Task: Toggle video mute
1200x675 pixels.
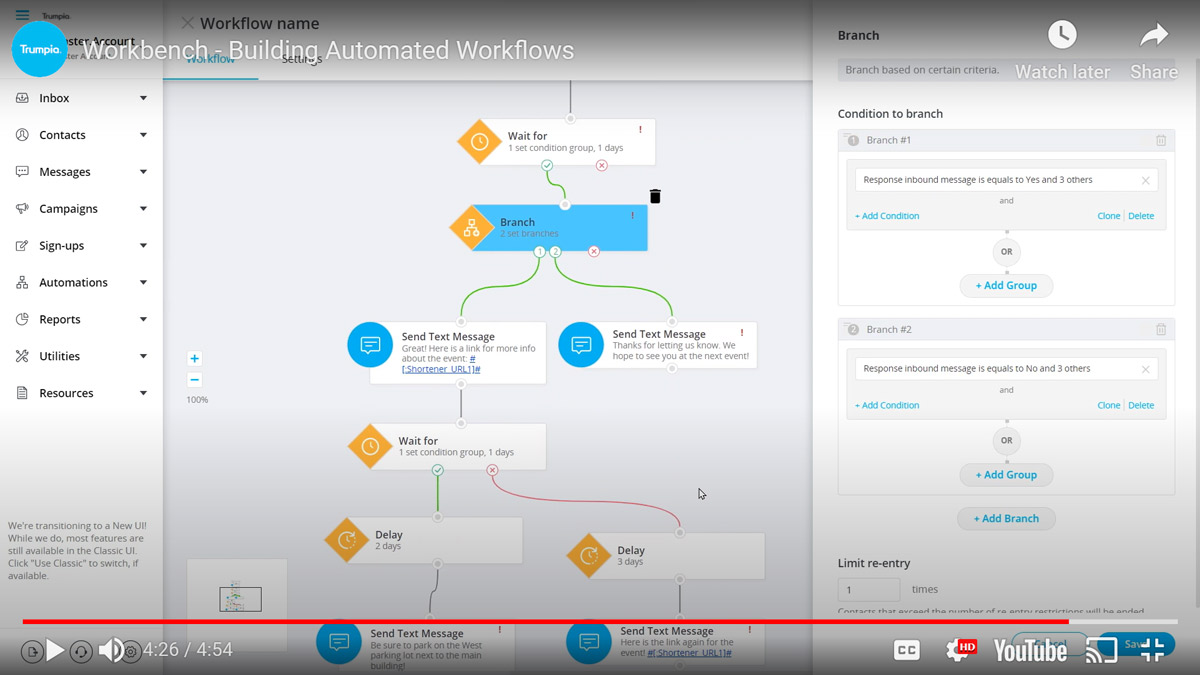Action: (111, 650)
